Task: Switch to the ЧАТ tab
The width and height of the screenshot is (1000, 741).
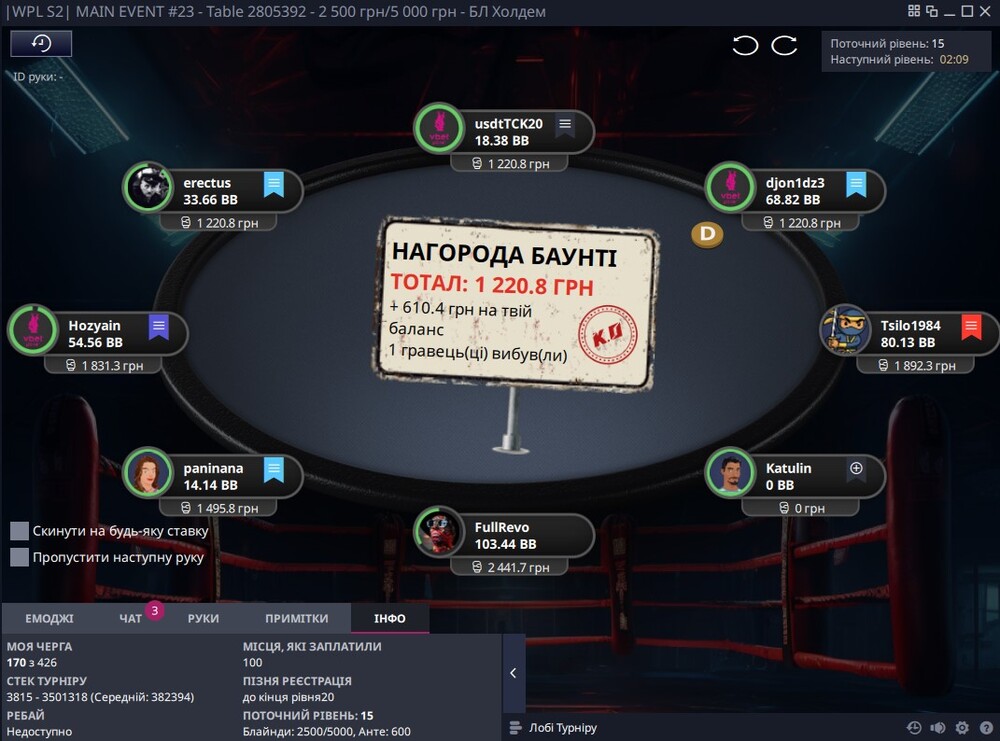Action: (x=131, y=618)
